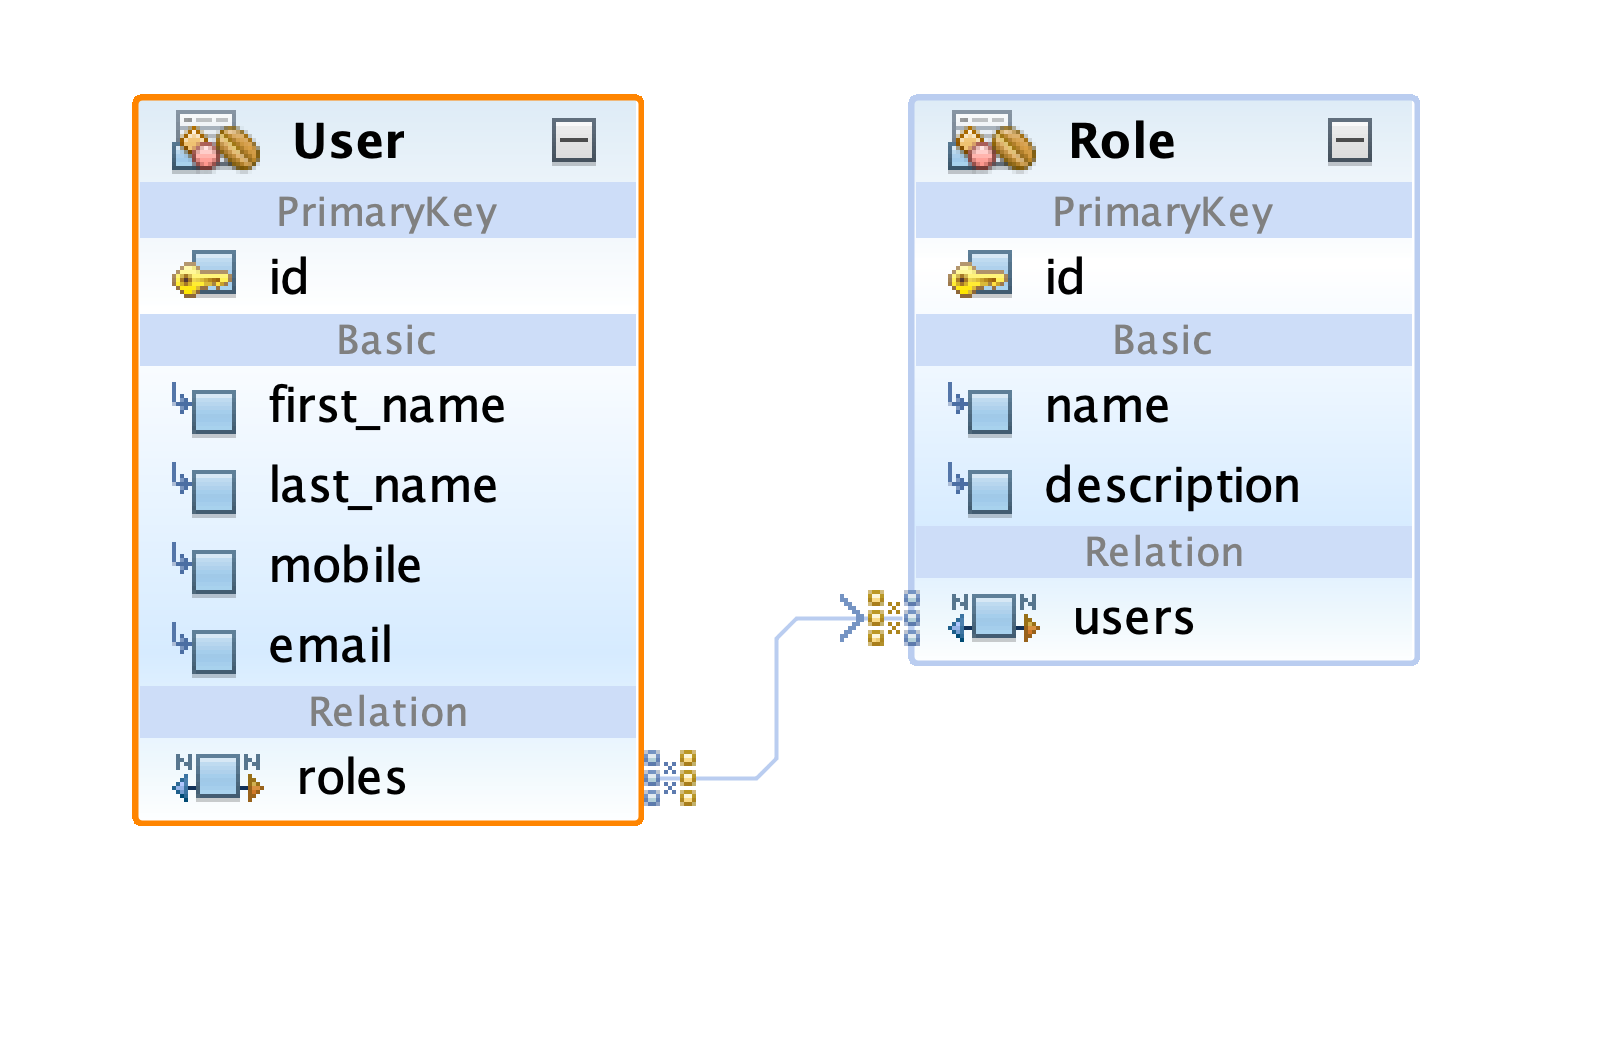
Task: Select the email attribute label
Action: point(330,646)
